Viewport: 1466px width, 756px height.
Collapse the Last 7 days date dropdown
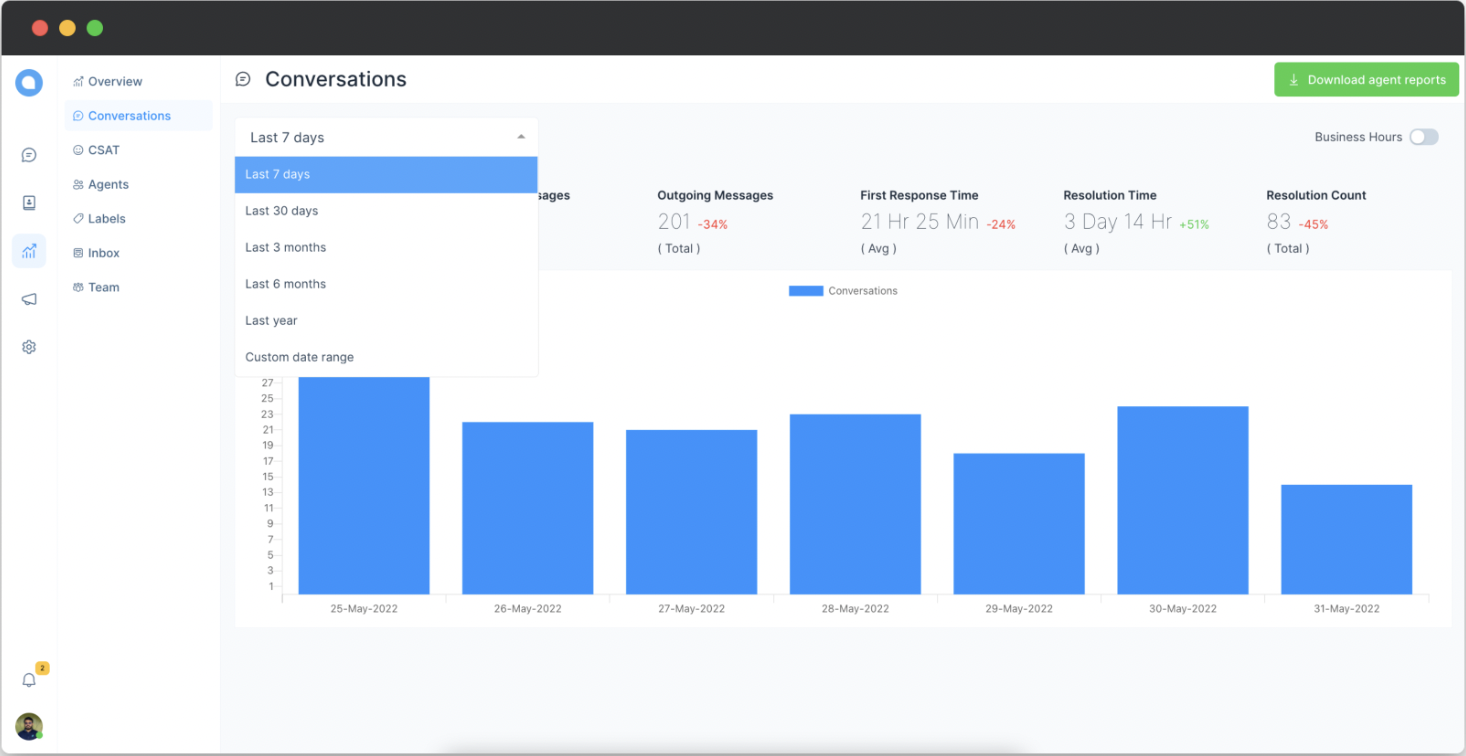click(x=386, y=137)
